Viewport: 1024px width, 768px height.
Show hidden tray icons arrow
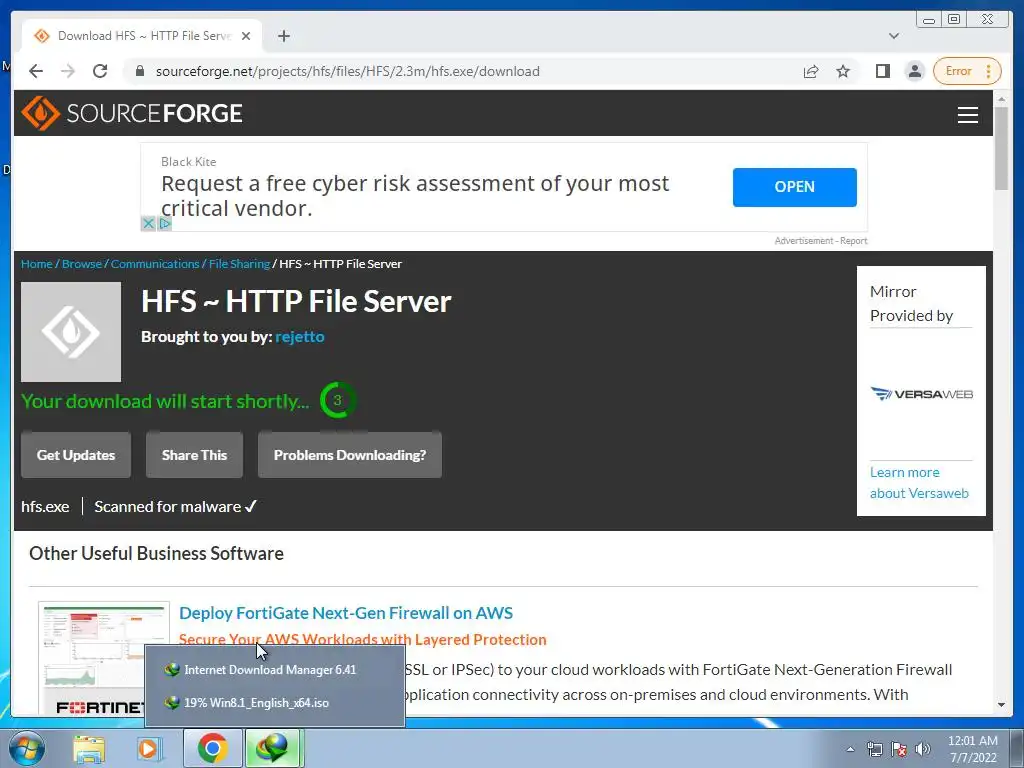coord(850,749)
